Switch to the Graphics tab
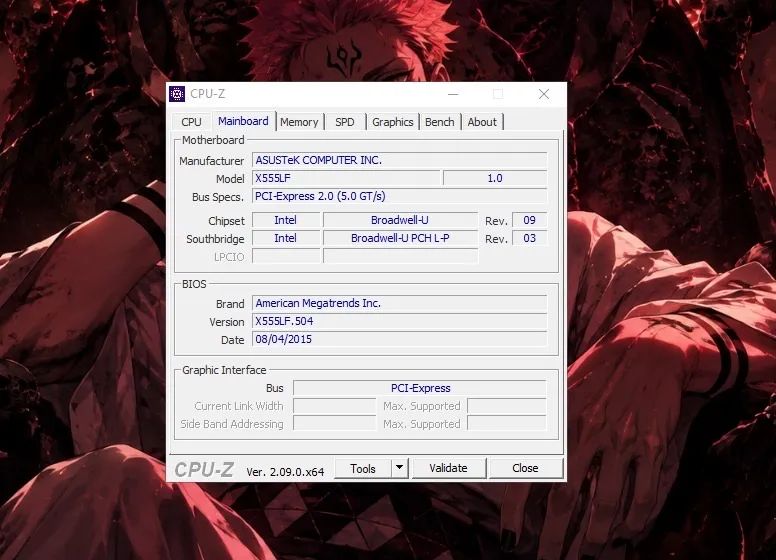Screen dimensions: 776x560 [392, 122]
